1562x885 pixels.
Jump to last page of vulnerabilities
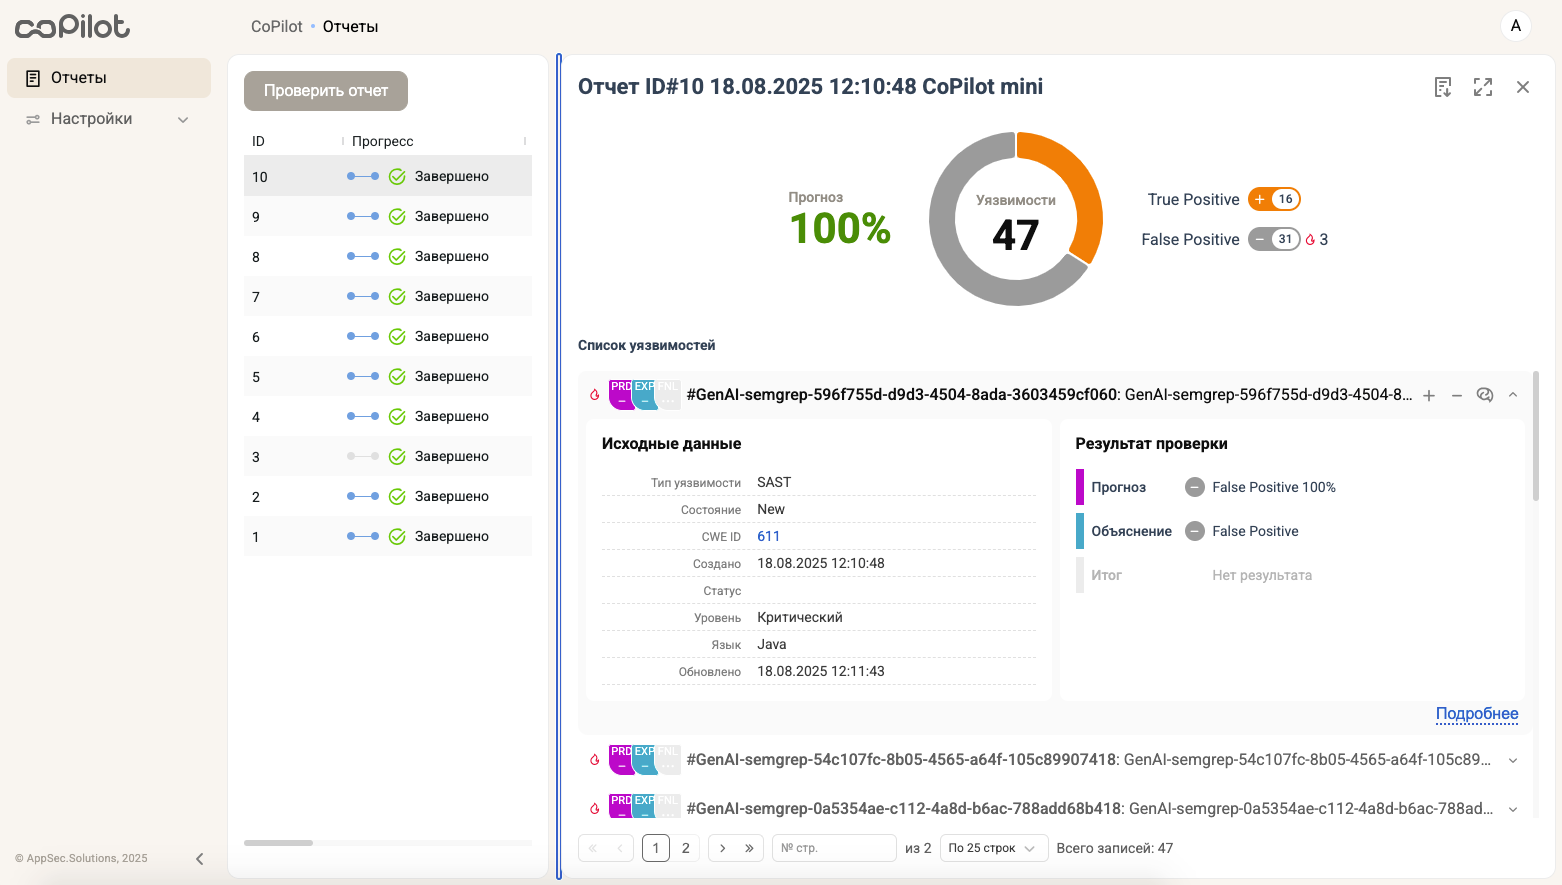pos(750,848)
